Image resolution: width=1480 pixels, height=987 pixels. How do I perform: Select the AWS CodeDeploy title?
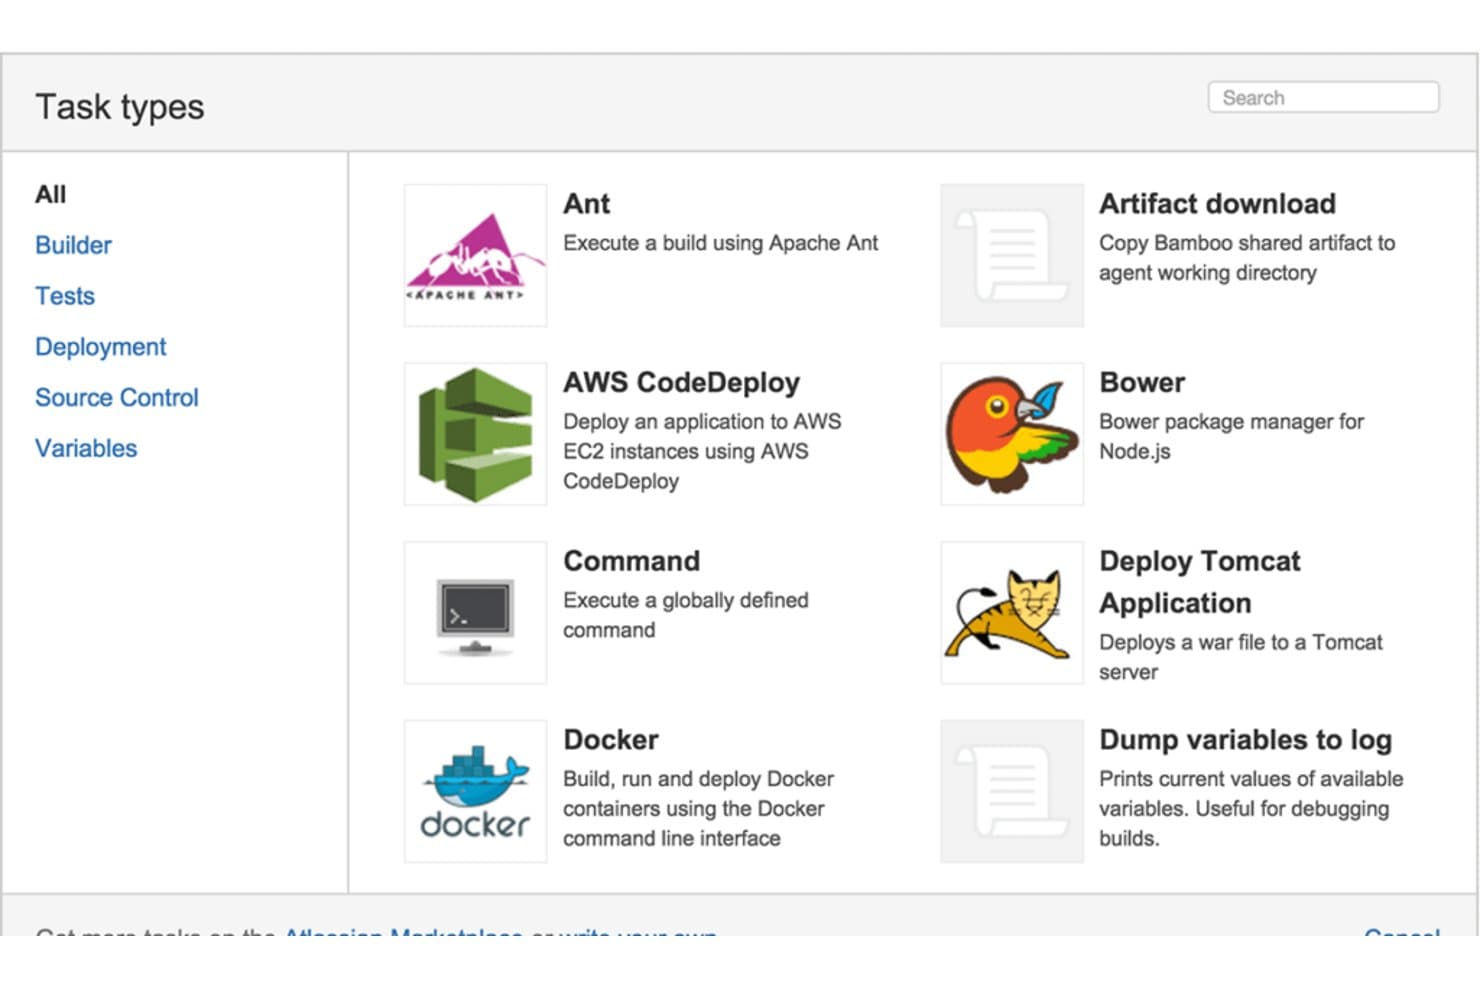[x=681, y=383]
